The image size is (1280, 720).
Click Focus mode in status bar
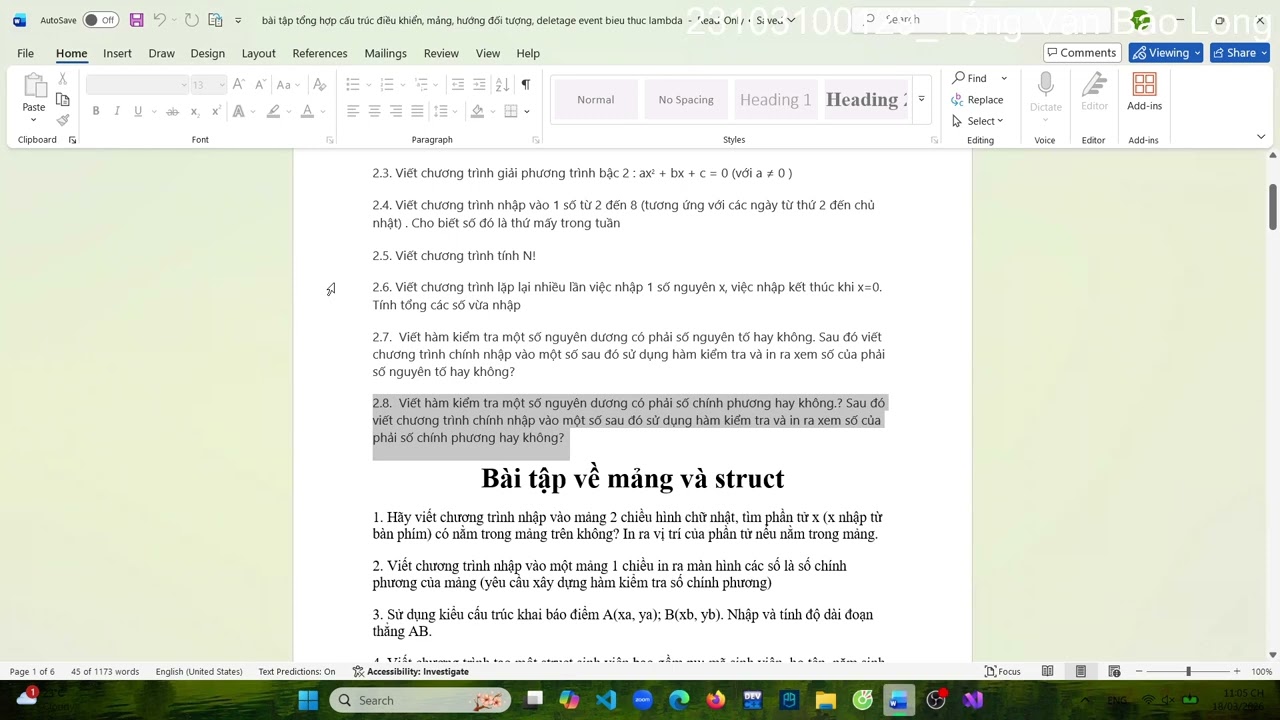pyautogui.click(x=1003, y=672)
